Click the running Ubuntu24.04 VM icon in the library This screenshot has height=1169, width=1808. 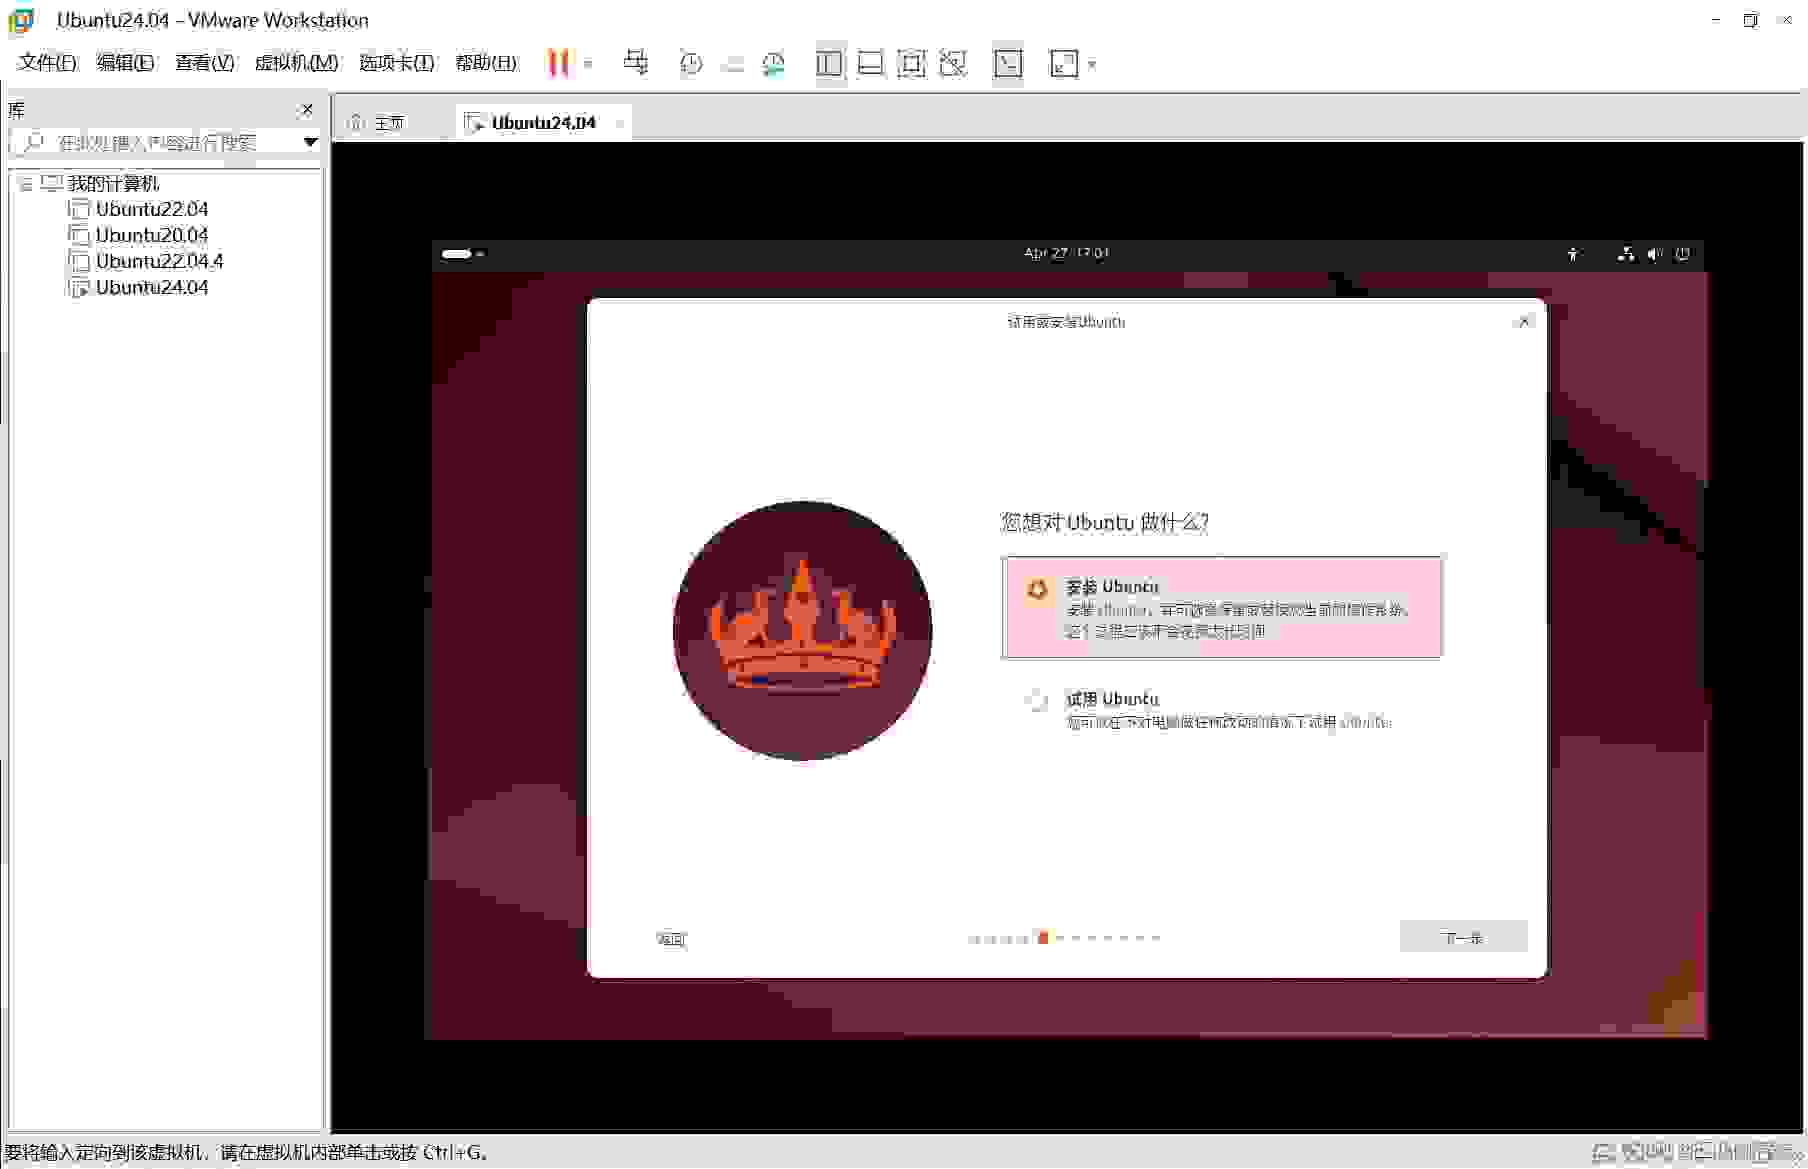click(78, 287)
